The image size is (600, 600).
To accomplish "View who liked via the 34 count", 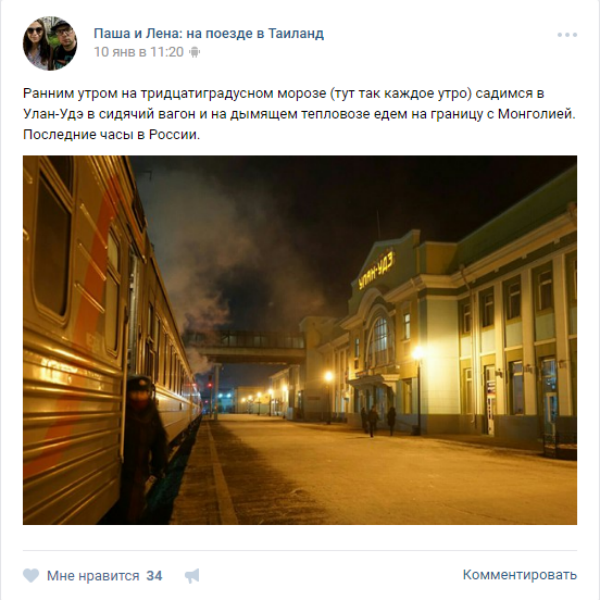I will 154,576.
